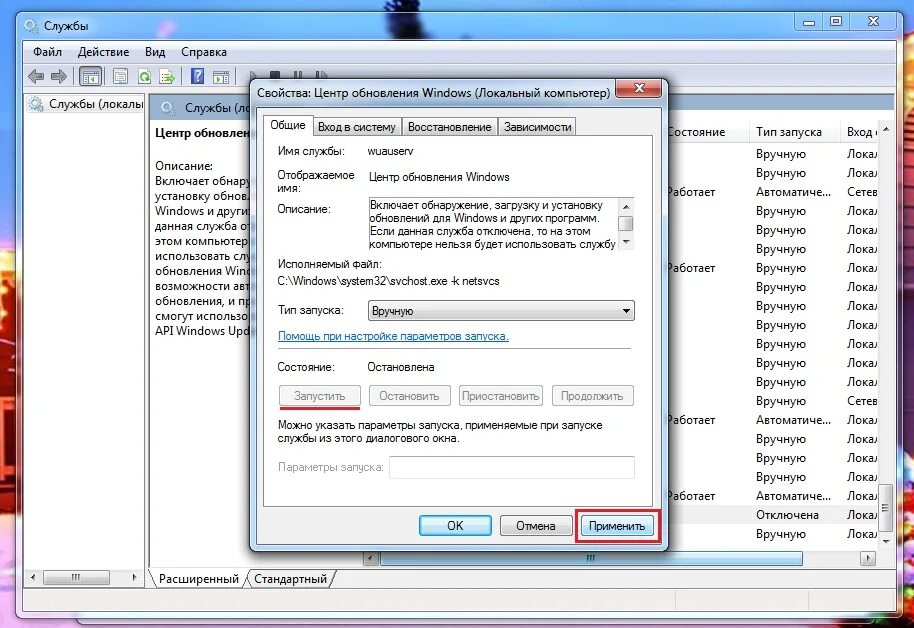Open the Действие menu
914x628 pixels.
(x=103, y=52)
